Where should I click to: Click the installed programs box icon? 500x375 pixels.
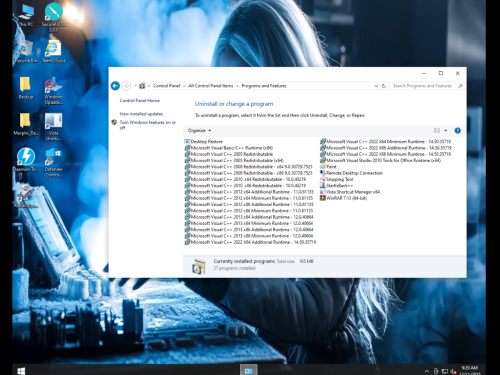(199, 266)
